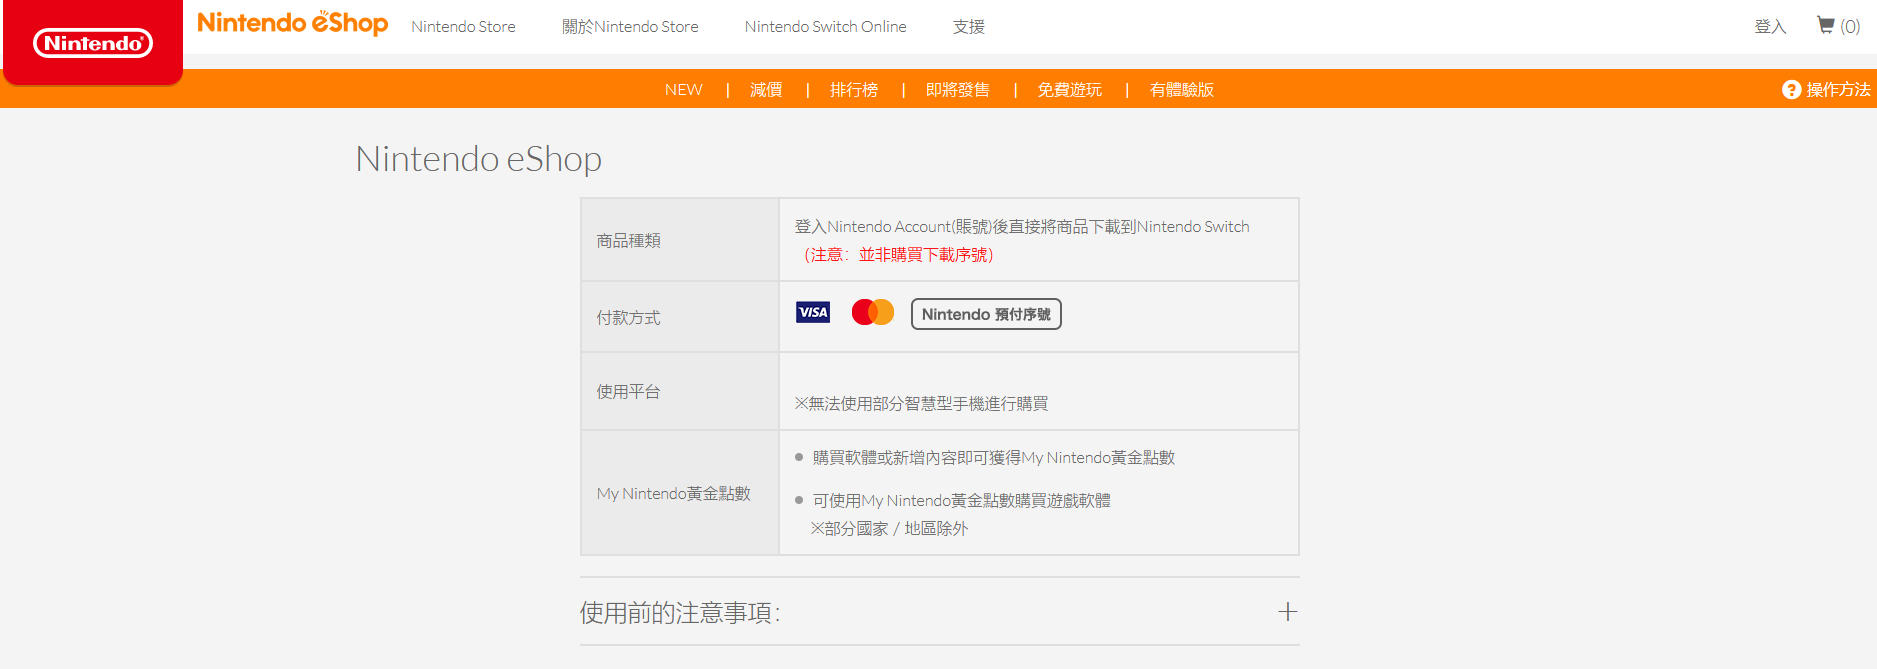Click the VISA payment icon

click(x=813, y=312)
